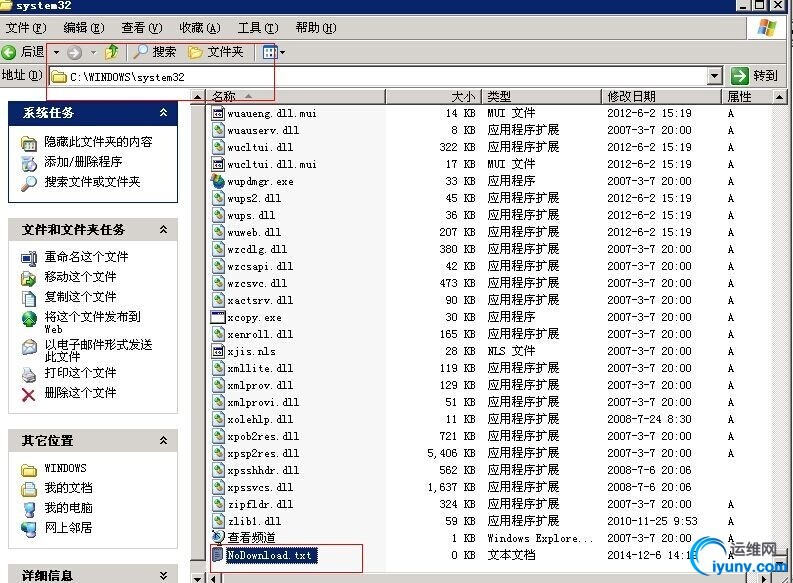This screenshot has width=793, height=583.
Task: Open 网上邻居 icon
Action: [29, 529]
